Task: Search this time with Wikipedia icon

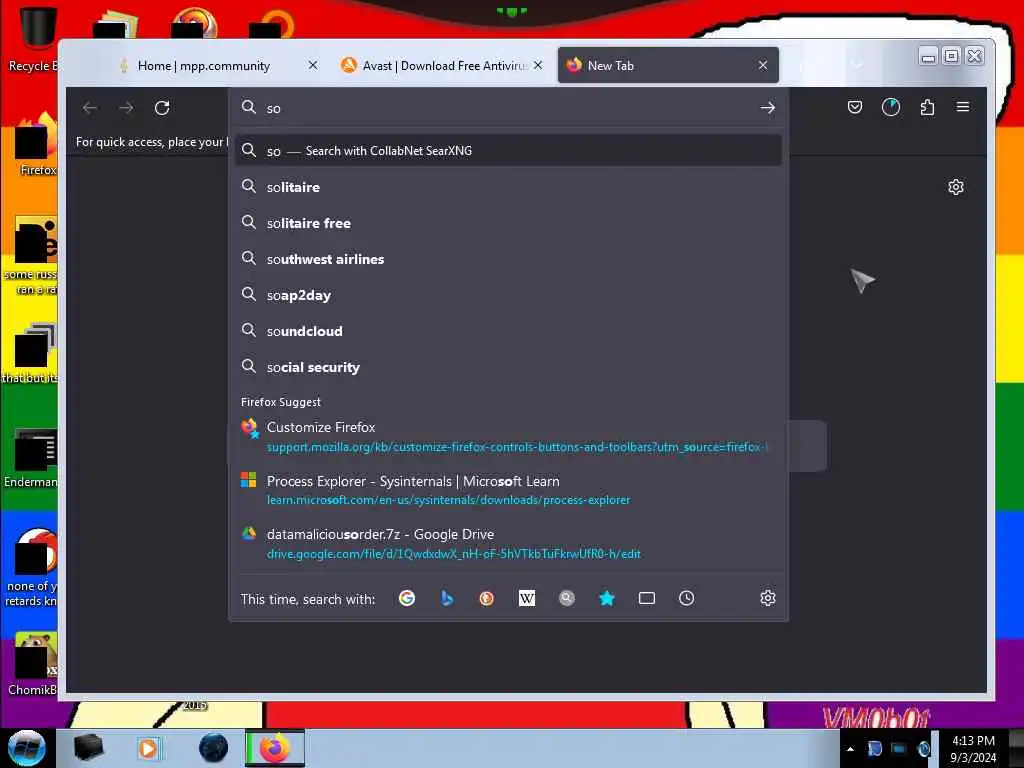Action: coord(526,598)
